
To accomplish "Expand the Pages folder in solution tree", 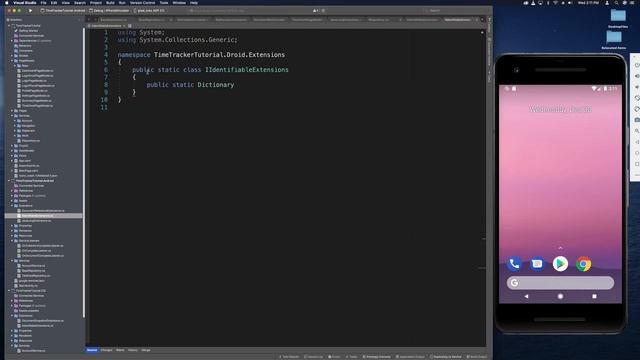I will [12, 111].
